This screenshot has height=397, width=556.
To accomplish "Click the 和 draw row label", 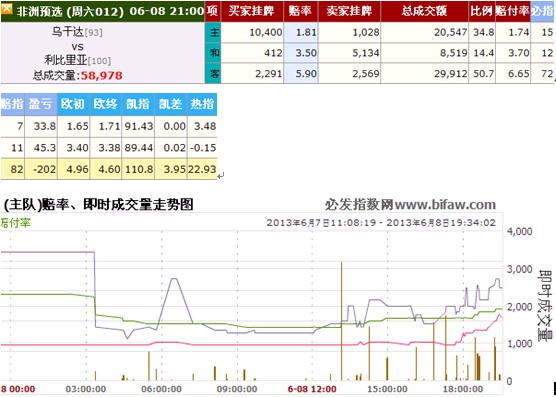I will coord(213,53).
